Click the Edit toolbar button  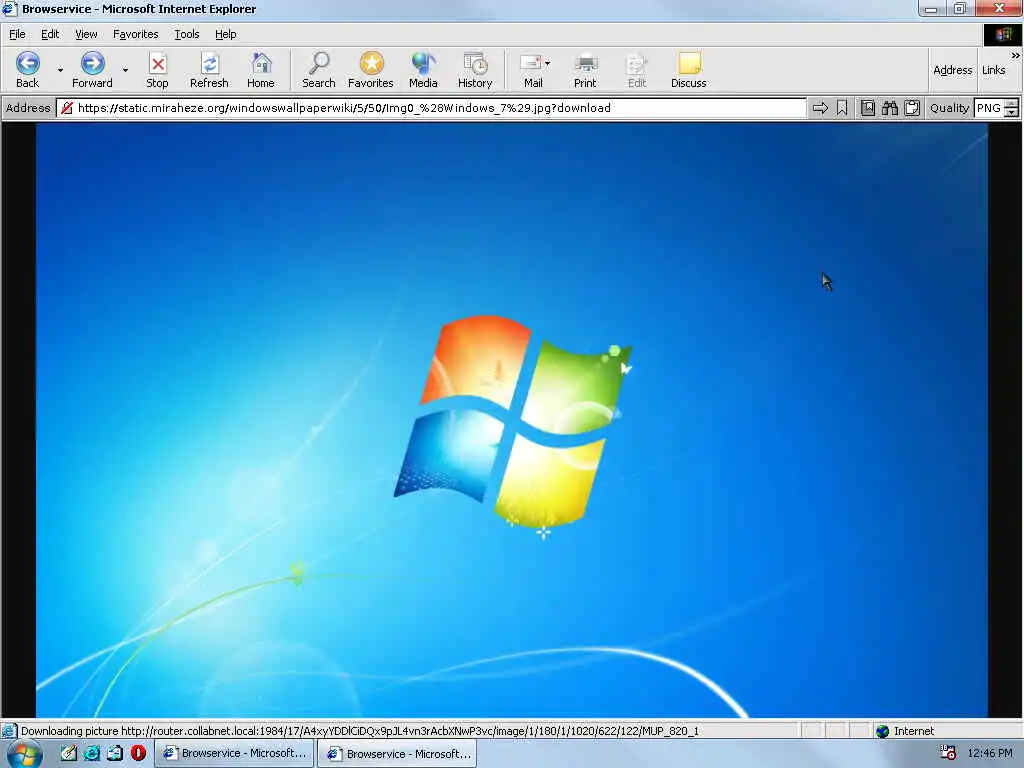coord(637,70)
